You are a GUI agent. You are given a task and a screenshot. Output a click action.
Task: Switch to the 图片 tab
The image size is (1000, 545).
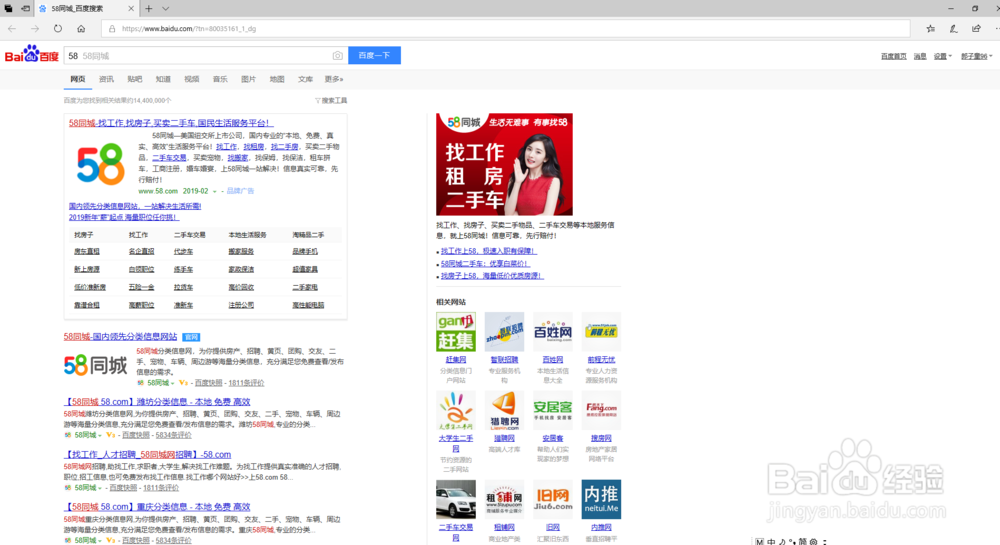tap(248, 79)
